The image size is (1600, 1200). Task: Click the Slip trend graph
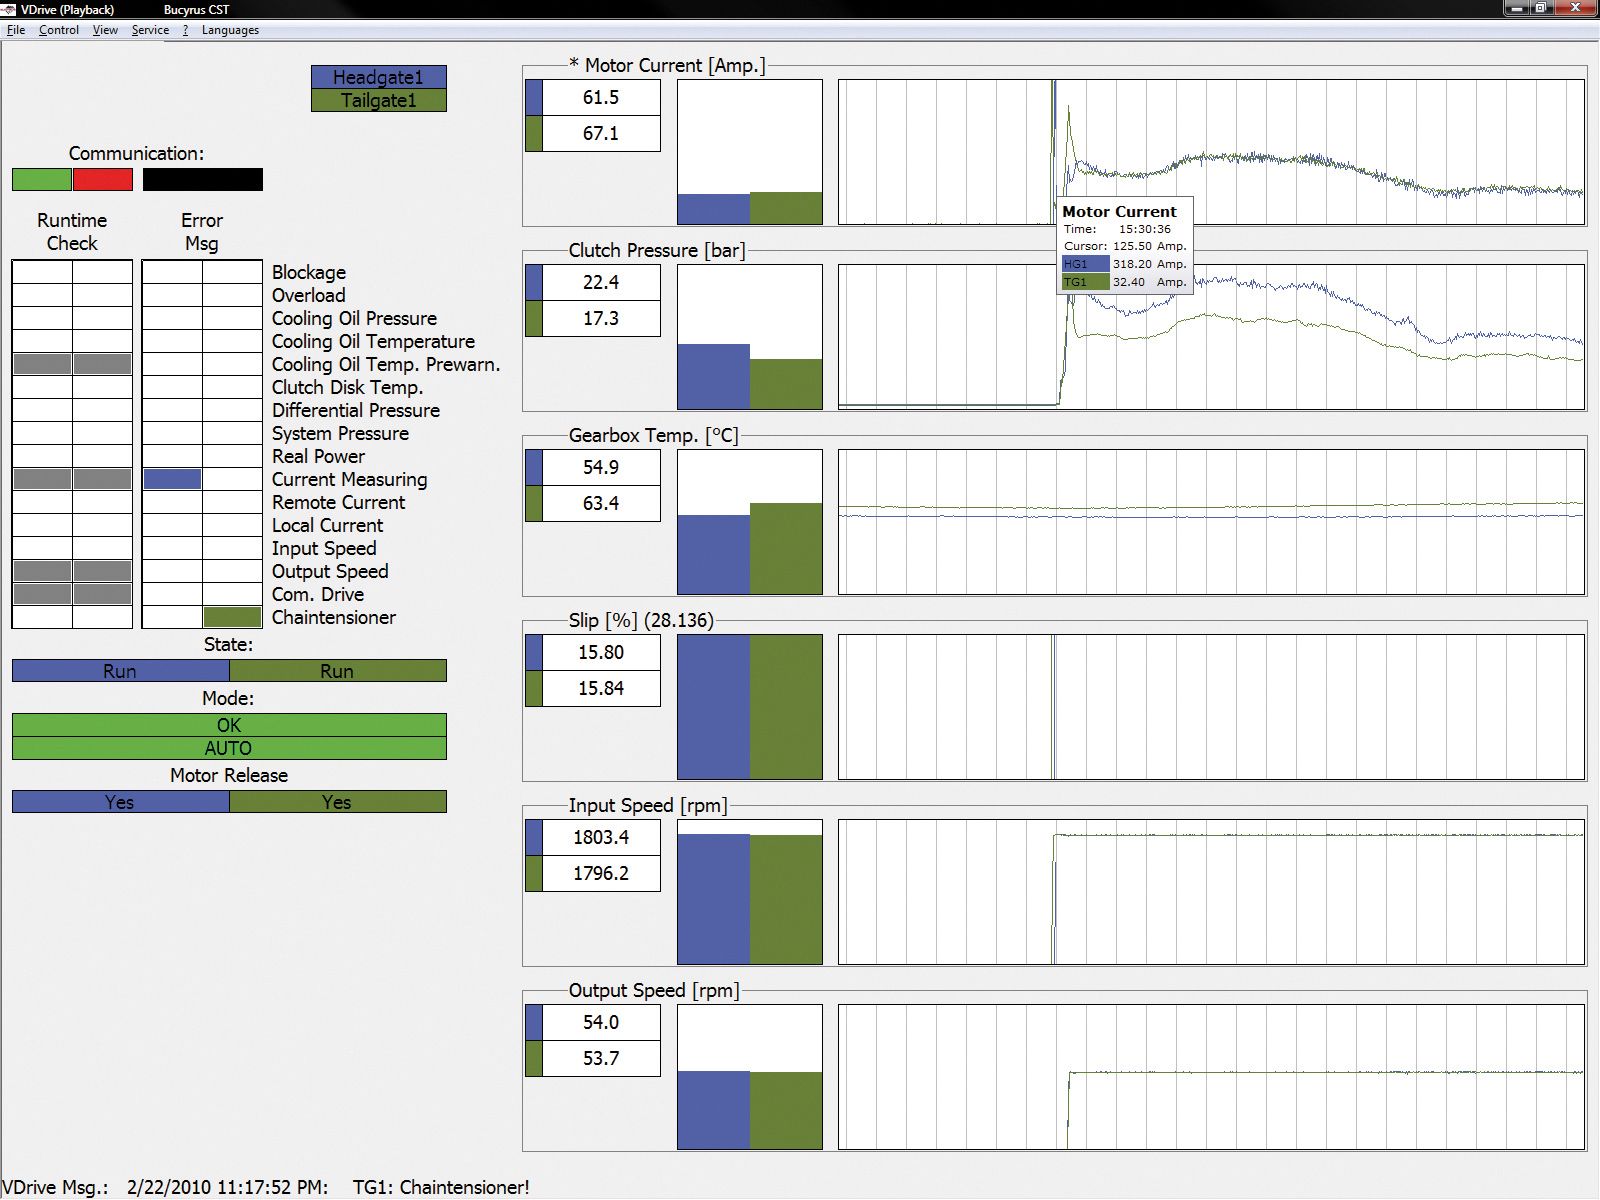pos(1211,707)
